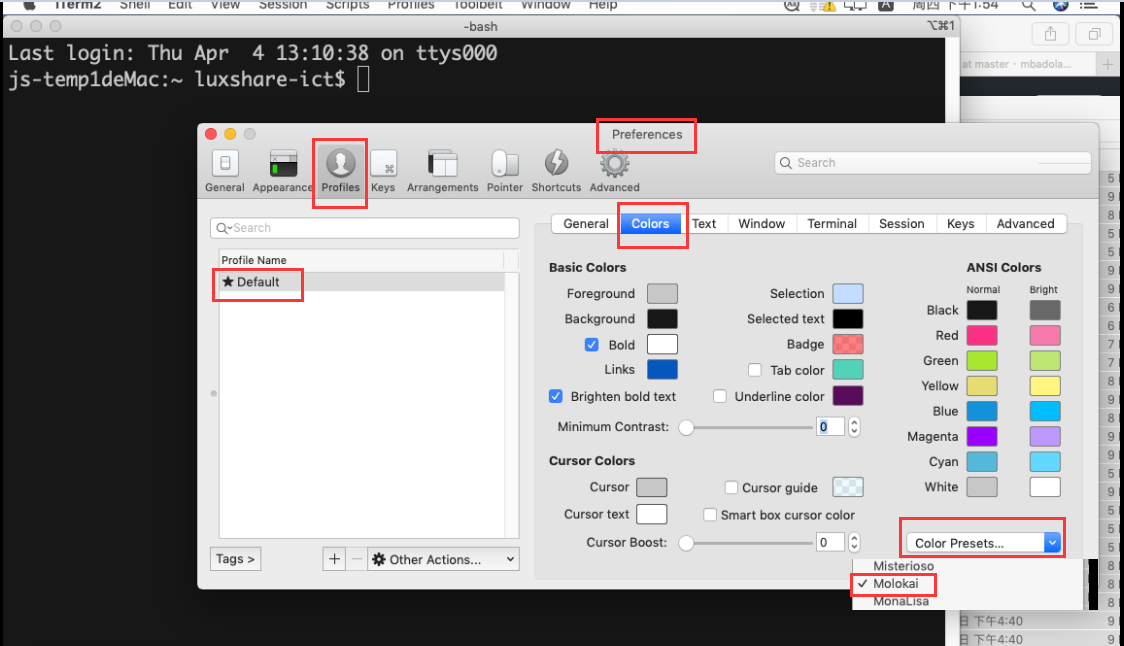Open the Shortcuts preferences icon
The width and height of the screenshot is (1124, 646).
556,171
